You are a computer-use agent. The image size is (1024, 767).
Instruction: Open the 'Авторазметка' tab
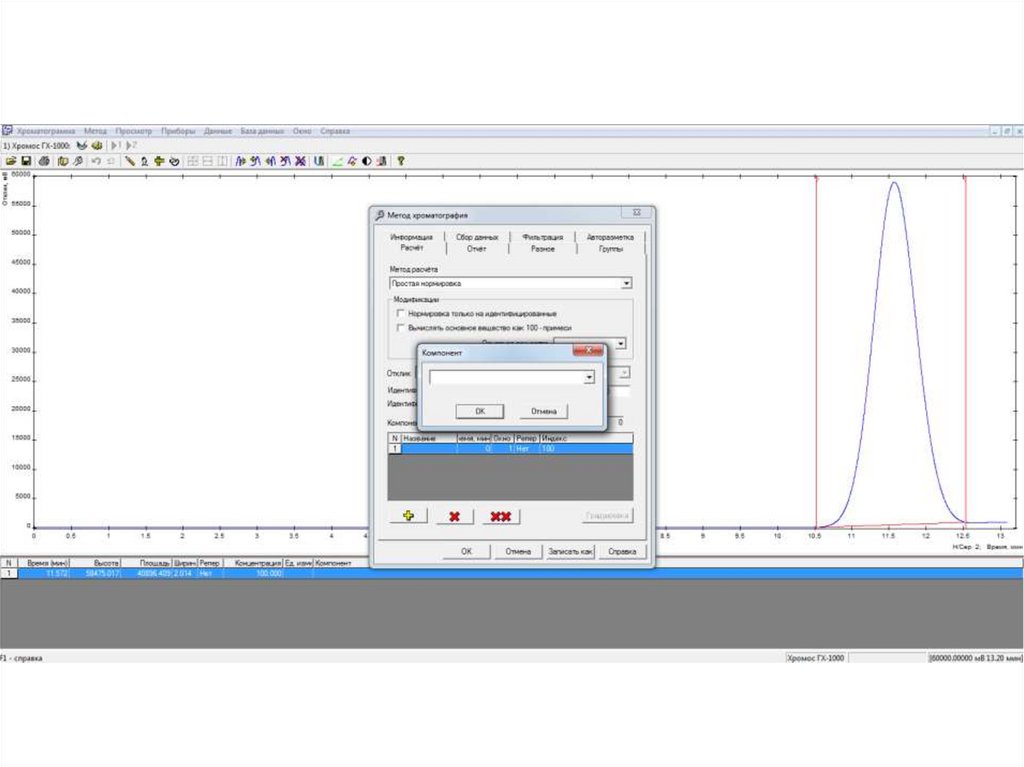click(610, 237)
